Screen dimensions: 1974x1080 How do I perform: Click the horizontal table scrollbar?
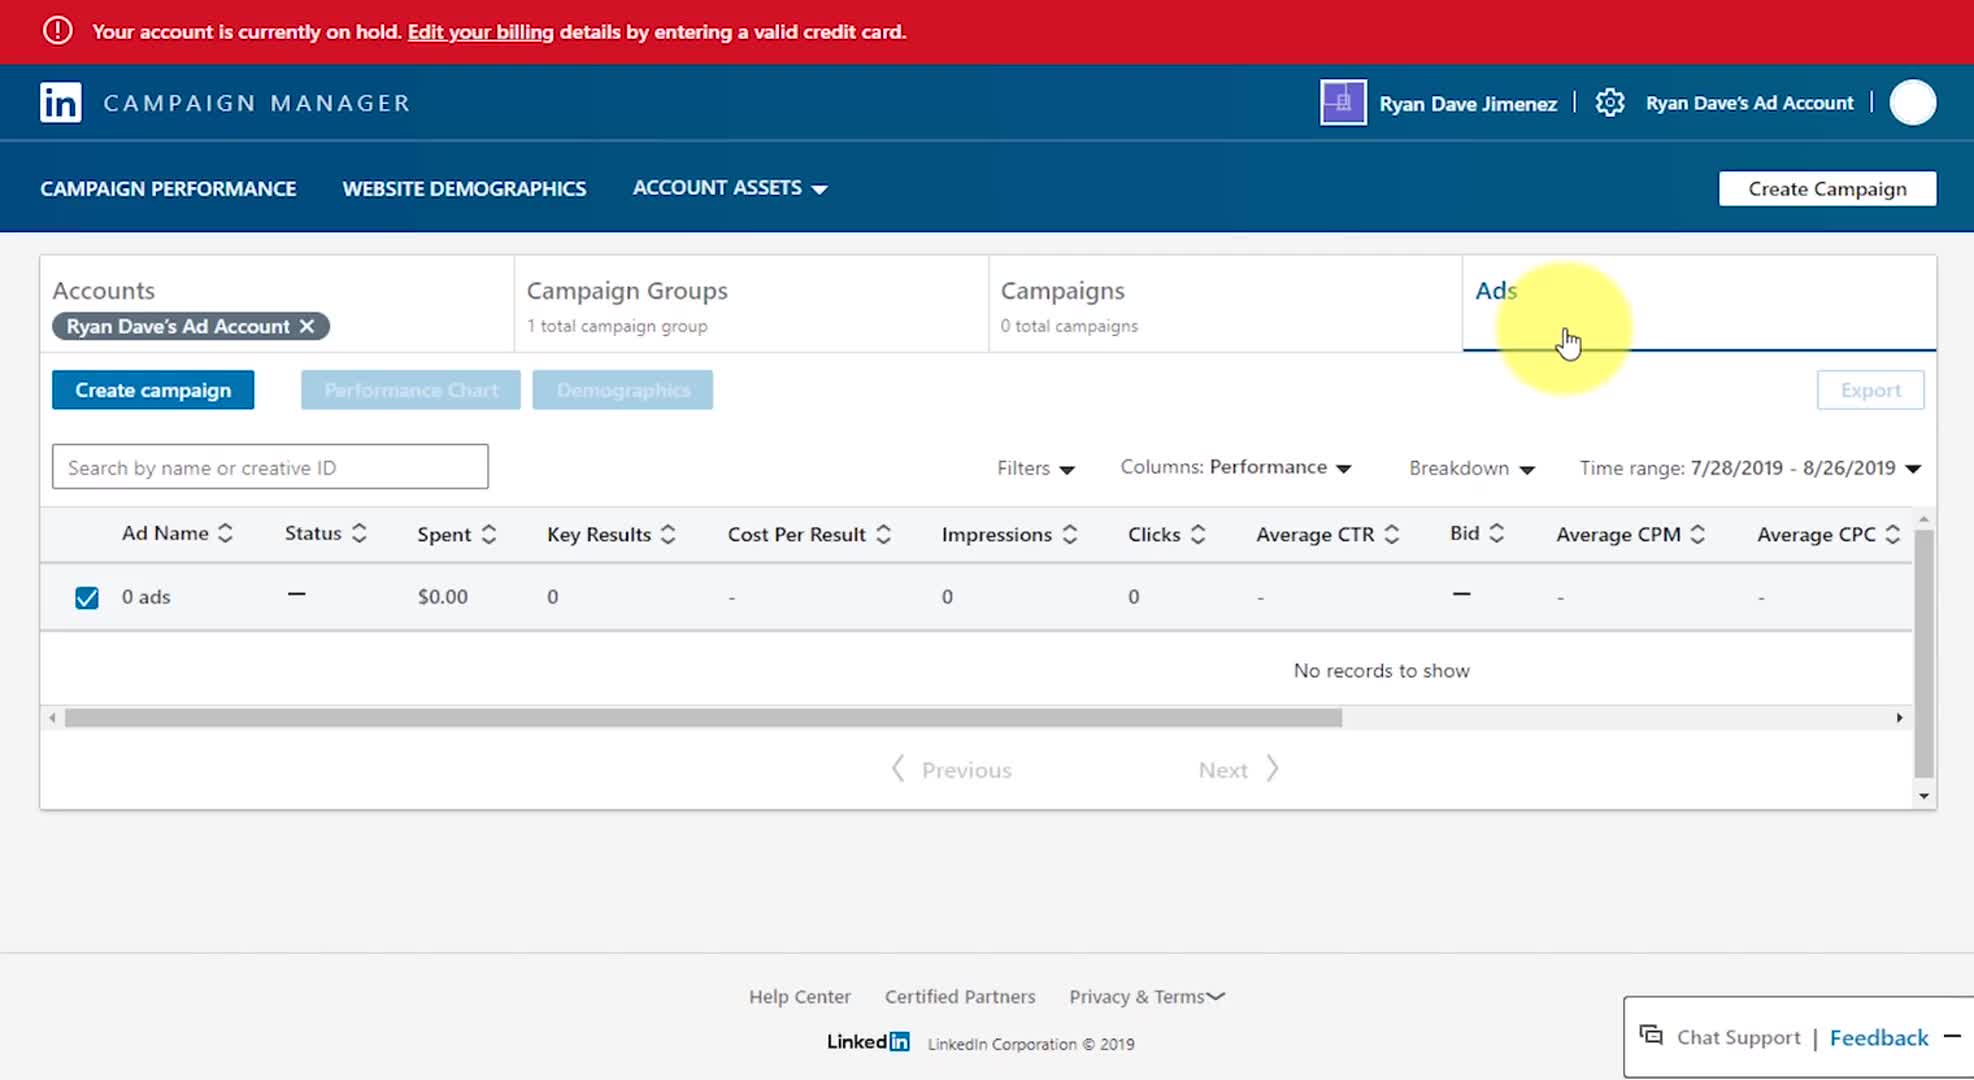tap(702, 718)
